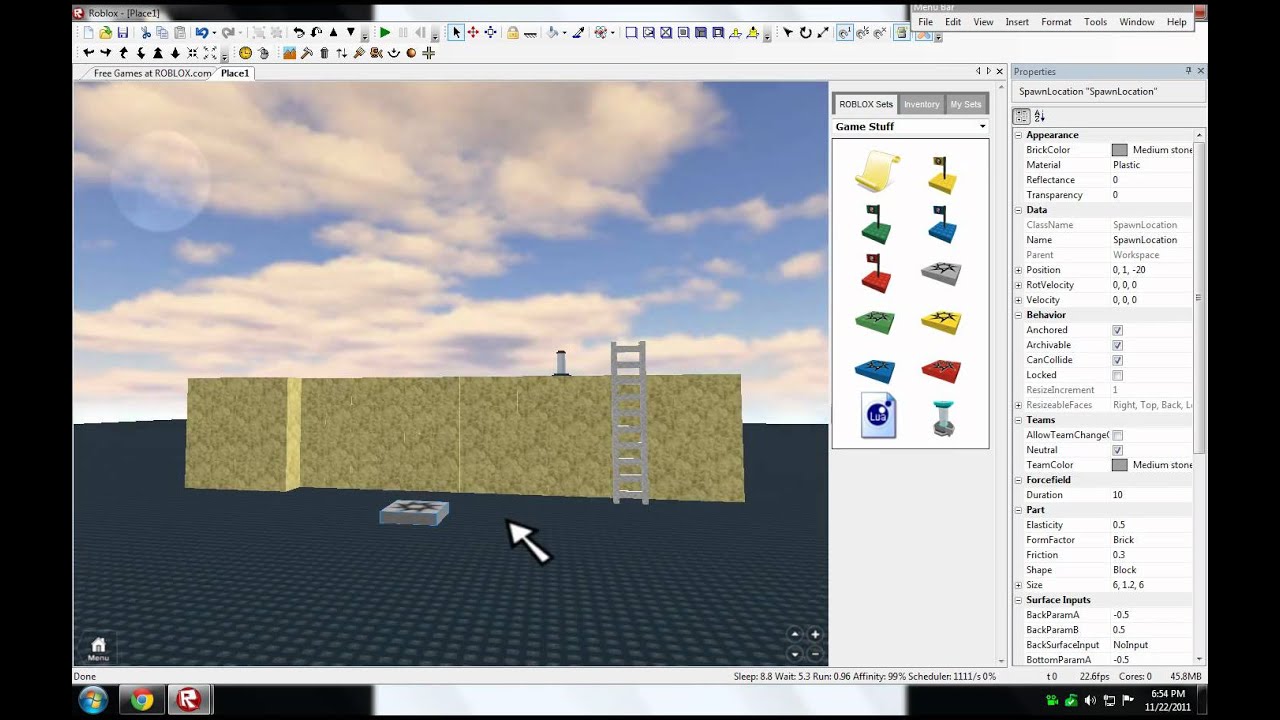
Task: Toggle the Neutral checkbox
Action: [1117, 450]
